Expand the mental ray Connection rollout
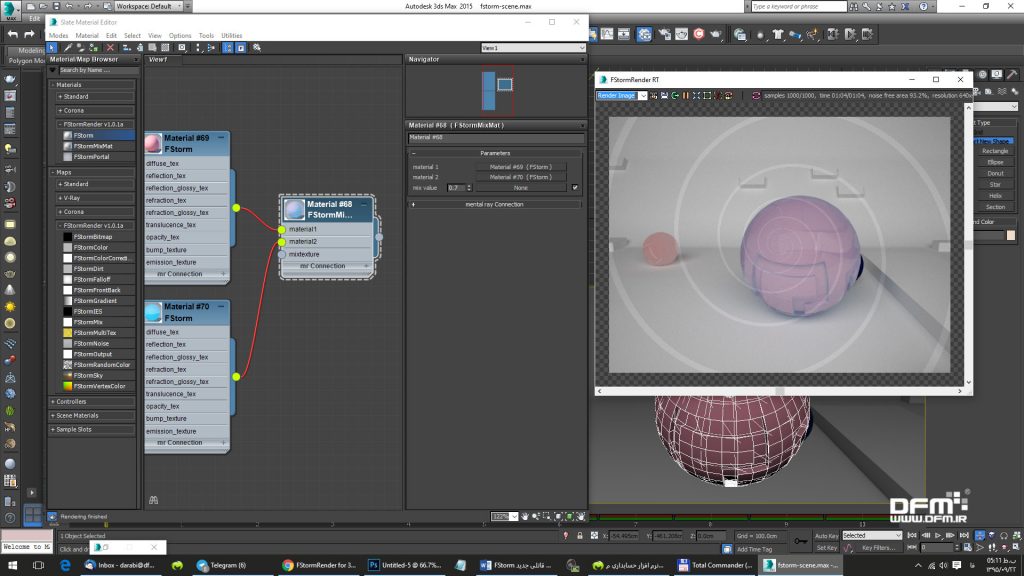Image resolution: width=1024 pixels, height=576 pixels. [494, 204]
